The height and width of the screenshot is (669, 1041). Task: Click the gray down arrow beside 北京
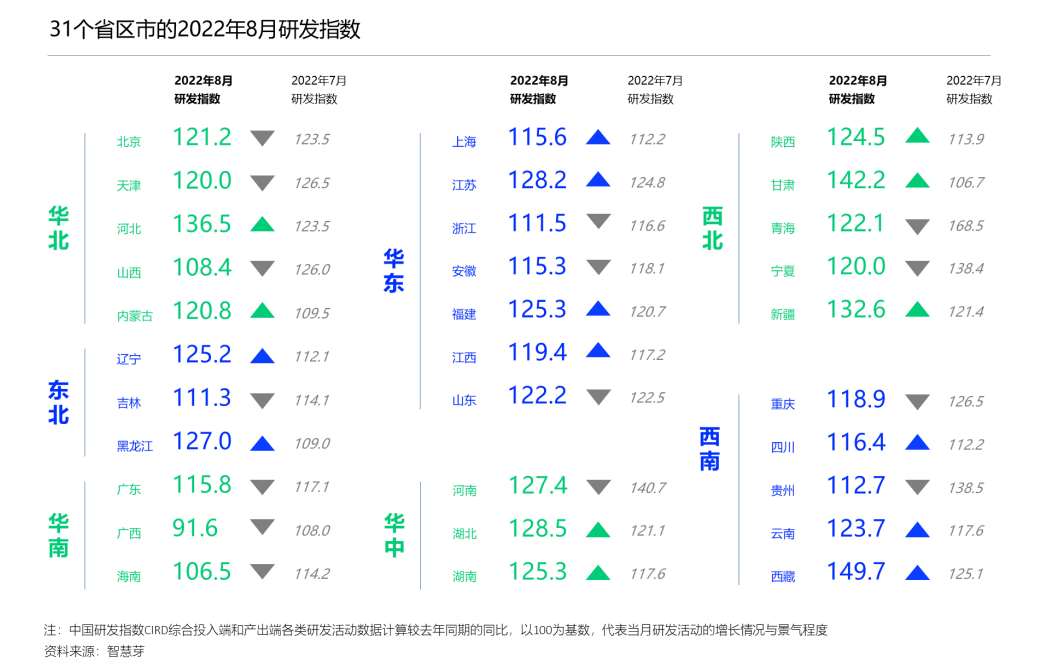coord(262,138)
